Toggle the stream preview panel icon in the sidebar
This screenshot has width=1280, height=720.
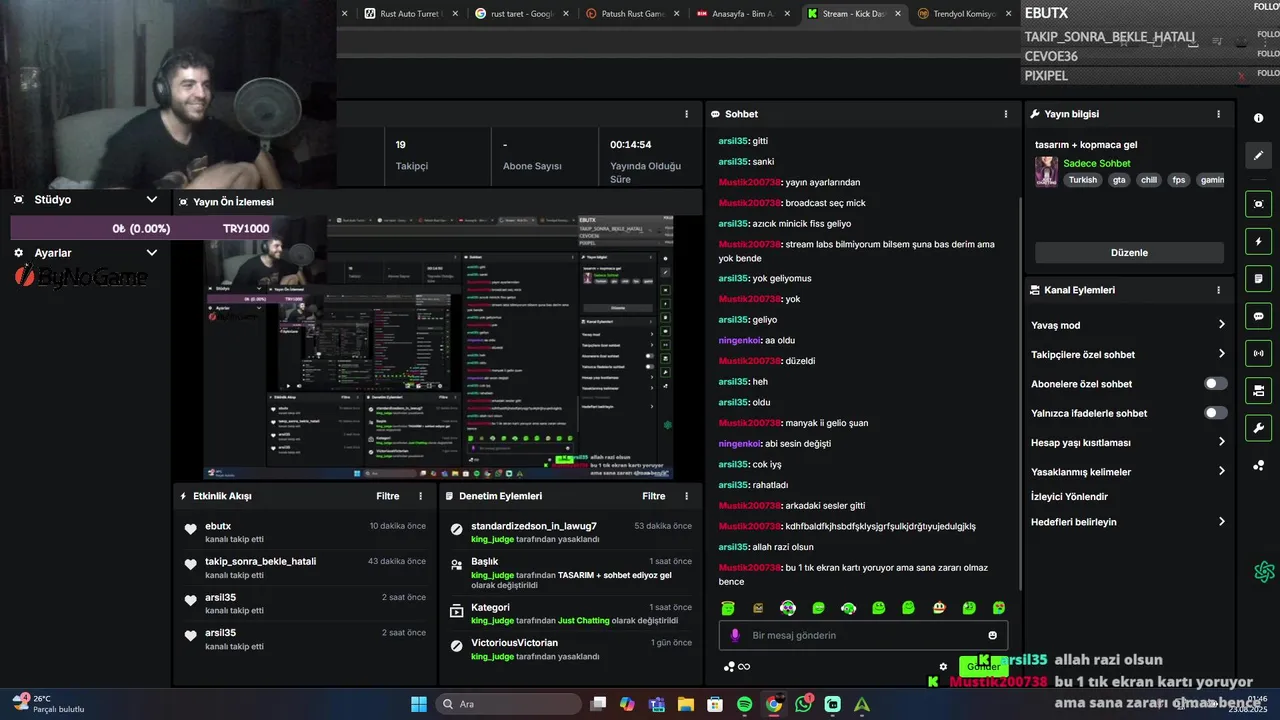pyautogui.click(x=1258, y=204)
